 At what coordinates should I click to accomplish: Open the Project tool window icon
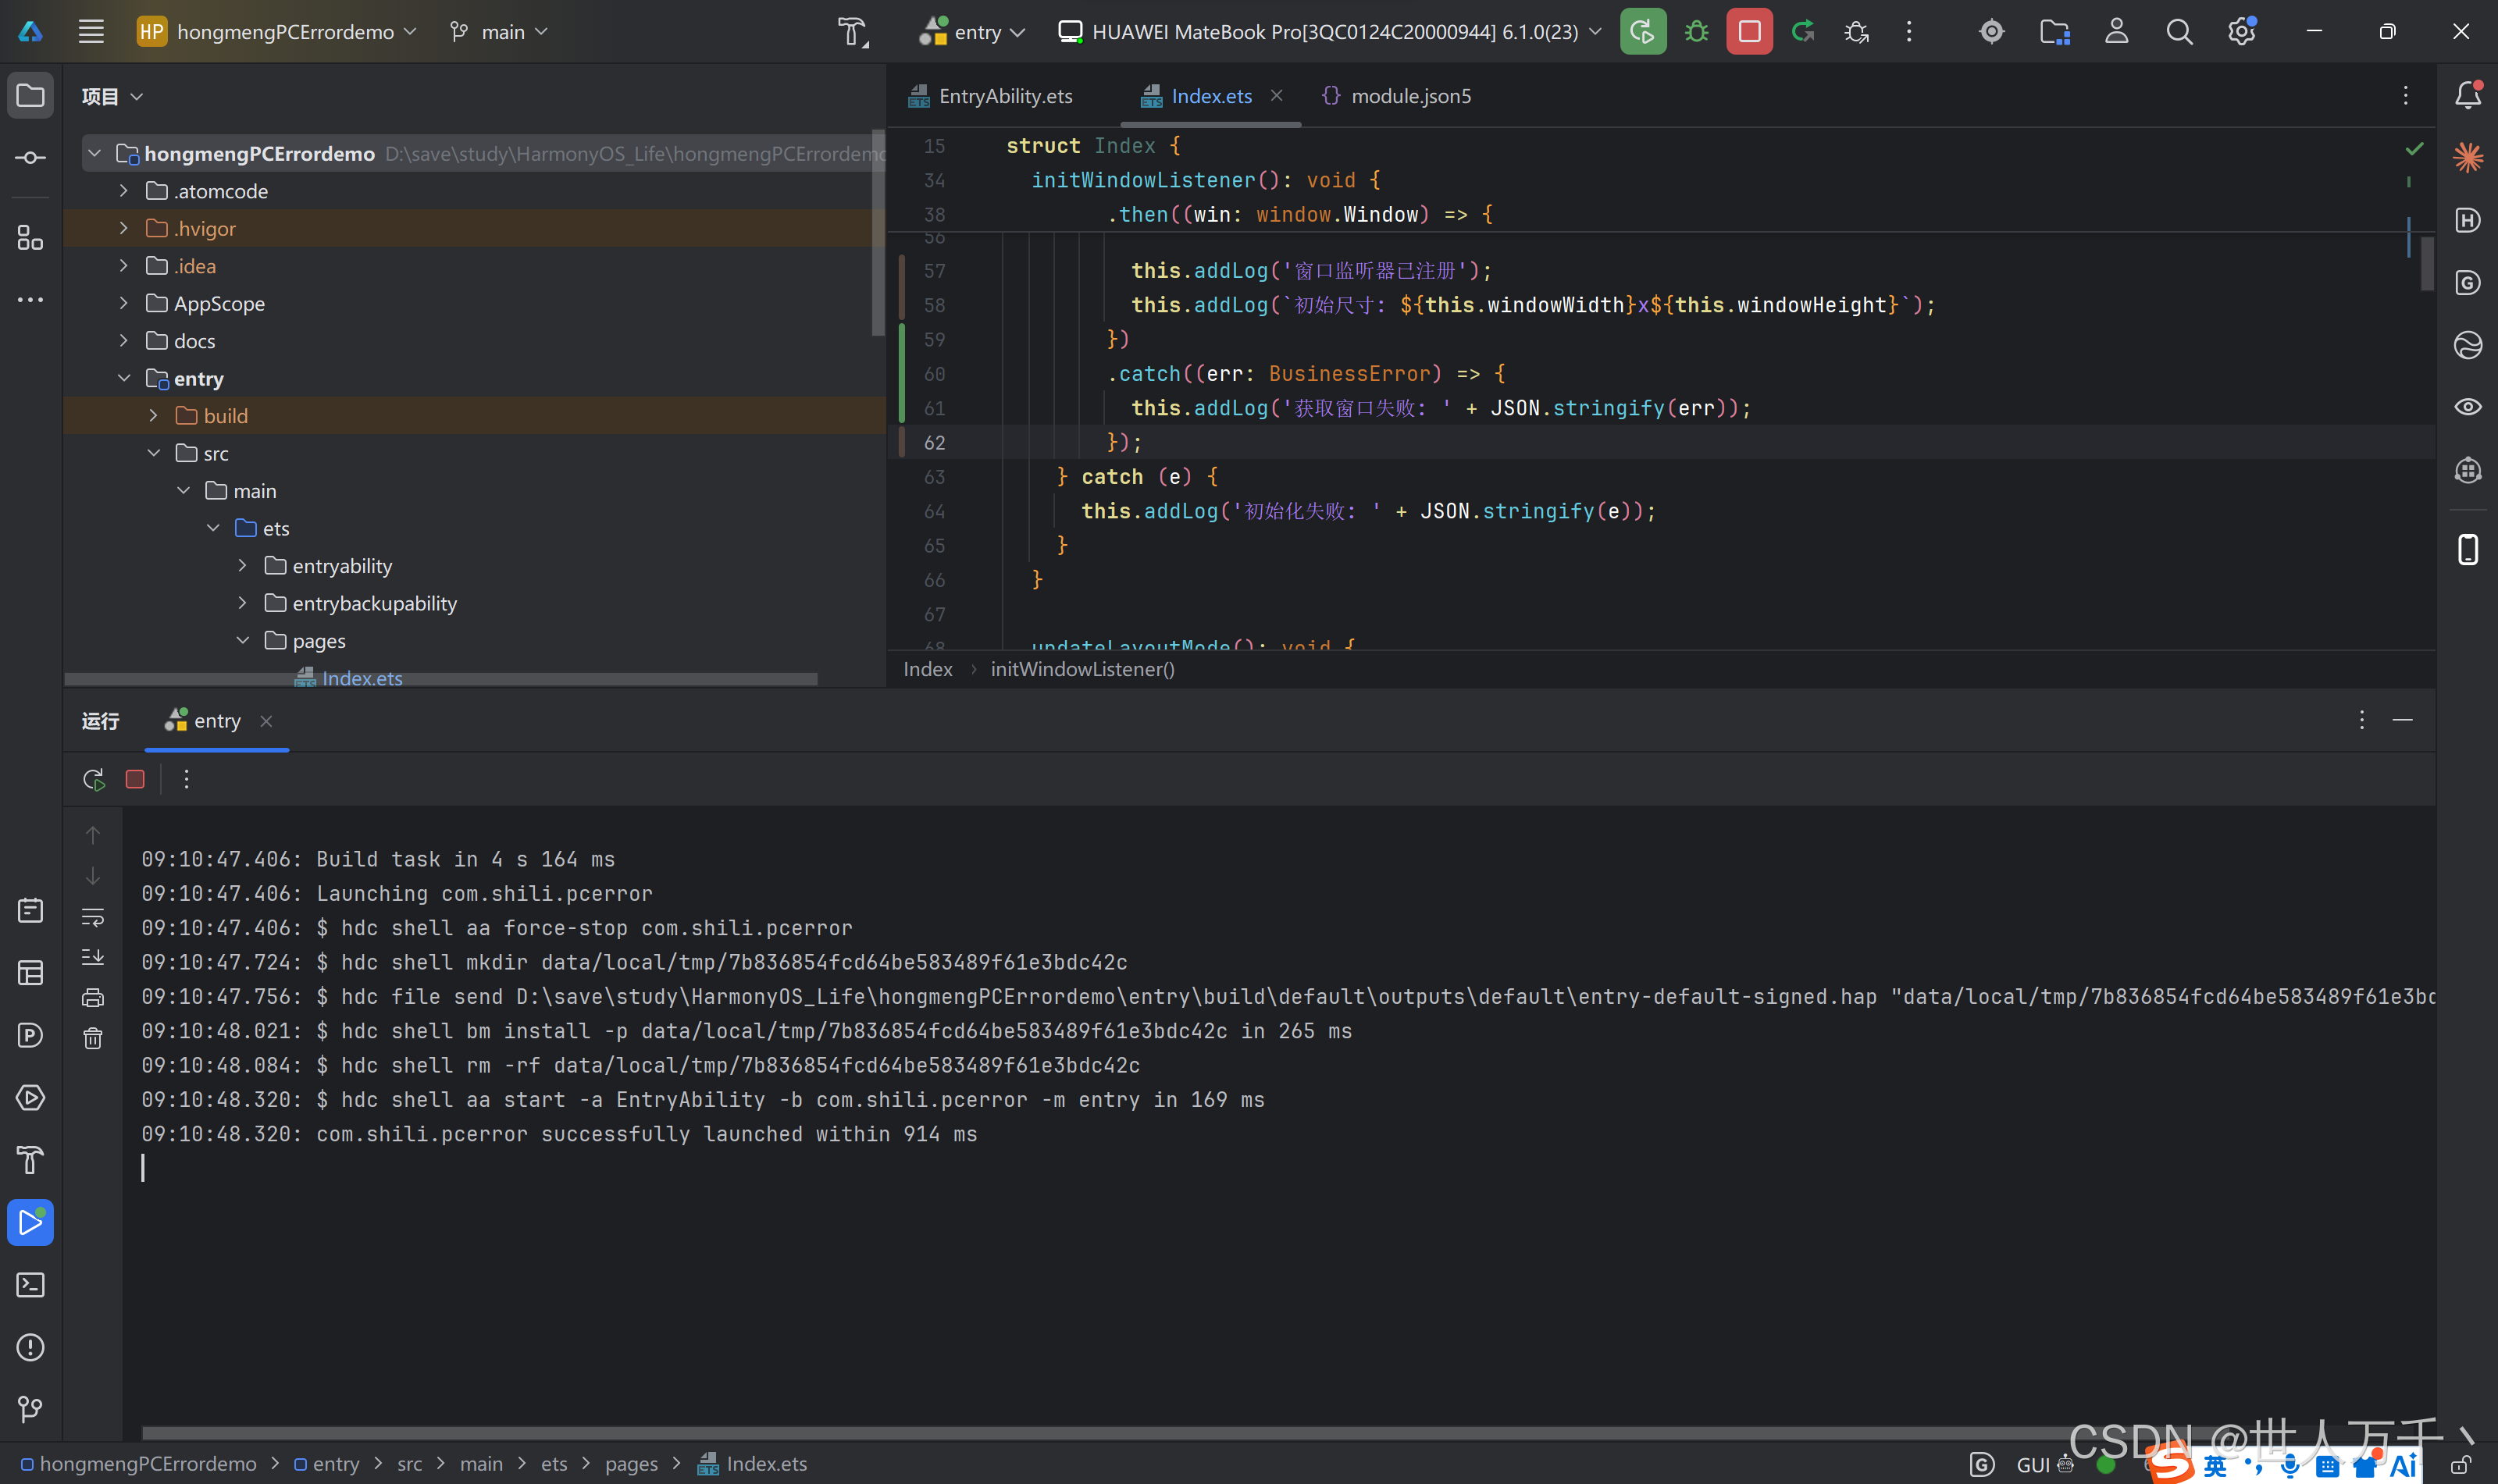click(x=30, y=96)
